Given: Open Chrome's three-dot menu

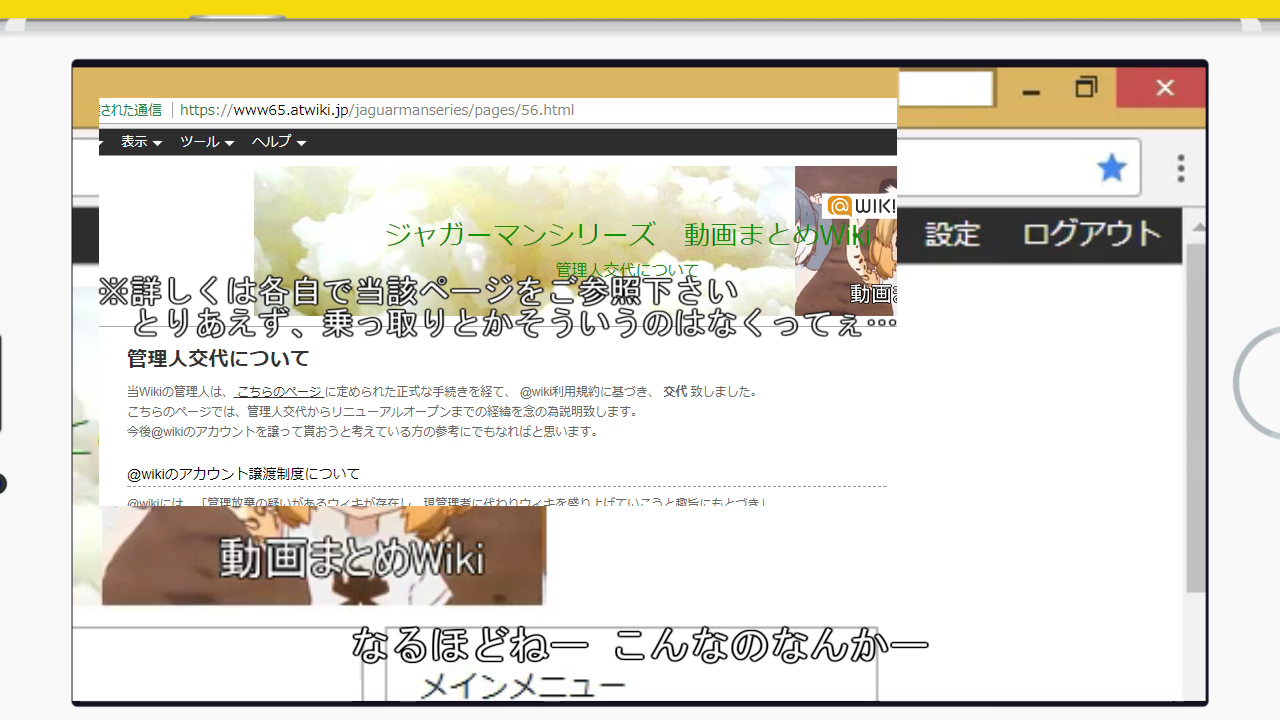Looking at the screenshot, I should click(x=1179, y=167).
